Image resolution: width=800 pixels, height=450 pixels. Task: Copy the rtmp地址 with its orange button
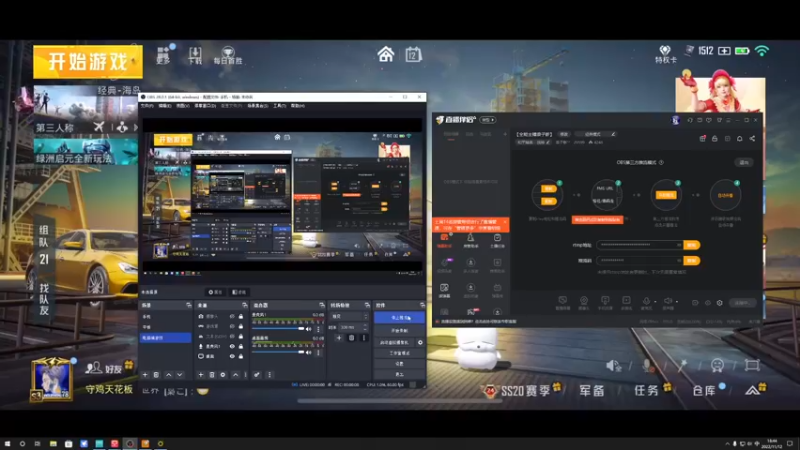tap(692, 245)
